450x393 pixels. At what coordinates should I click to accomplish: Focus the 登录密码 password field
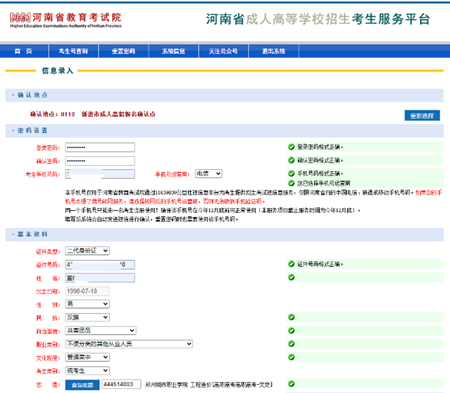(100, 147)
